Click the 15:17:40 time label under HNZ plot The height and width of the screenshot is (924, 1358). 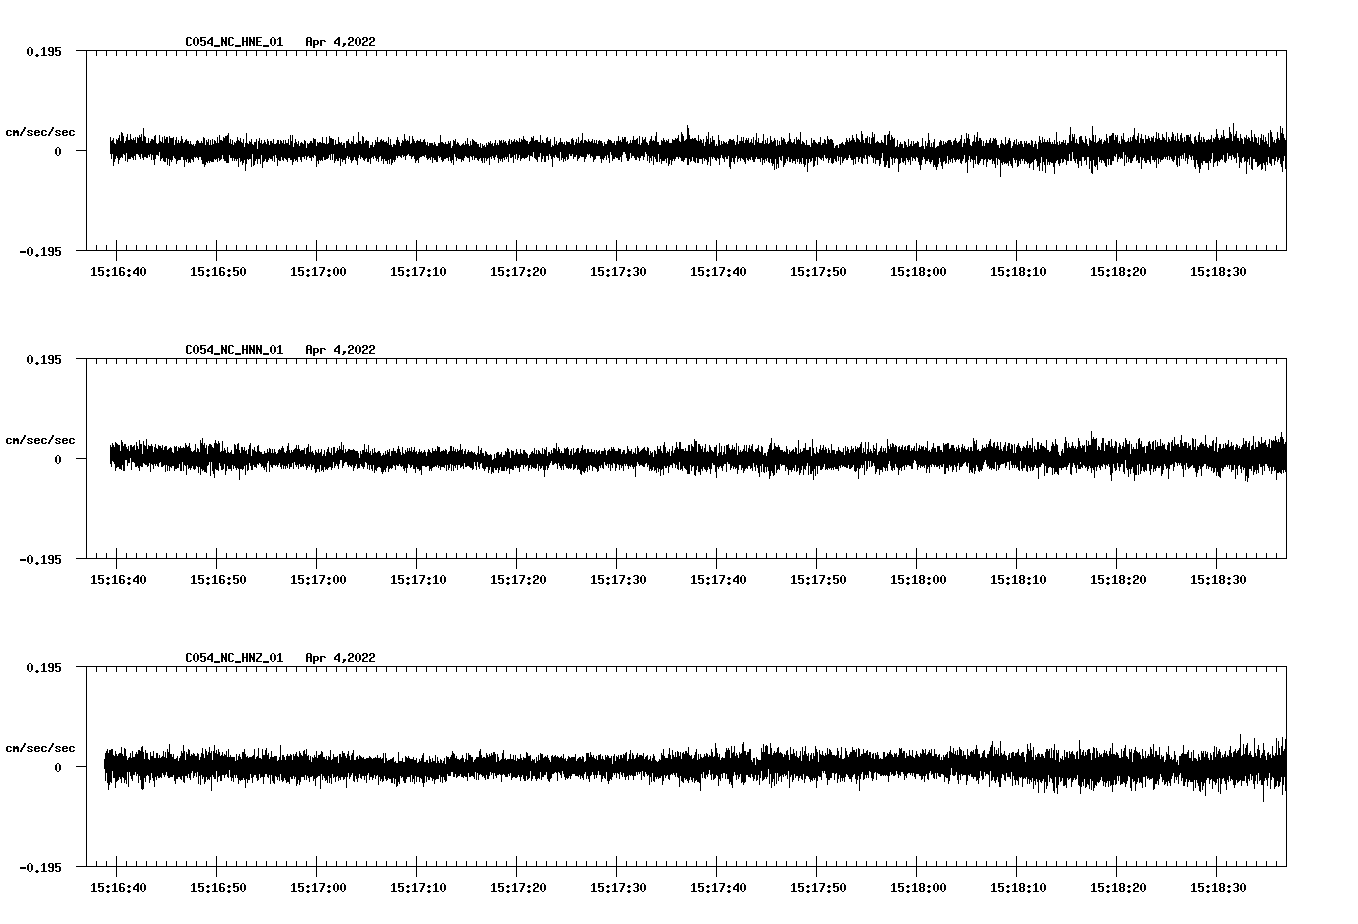(x=718, y=888)
